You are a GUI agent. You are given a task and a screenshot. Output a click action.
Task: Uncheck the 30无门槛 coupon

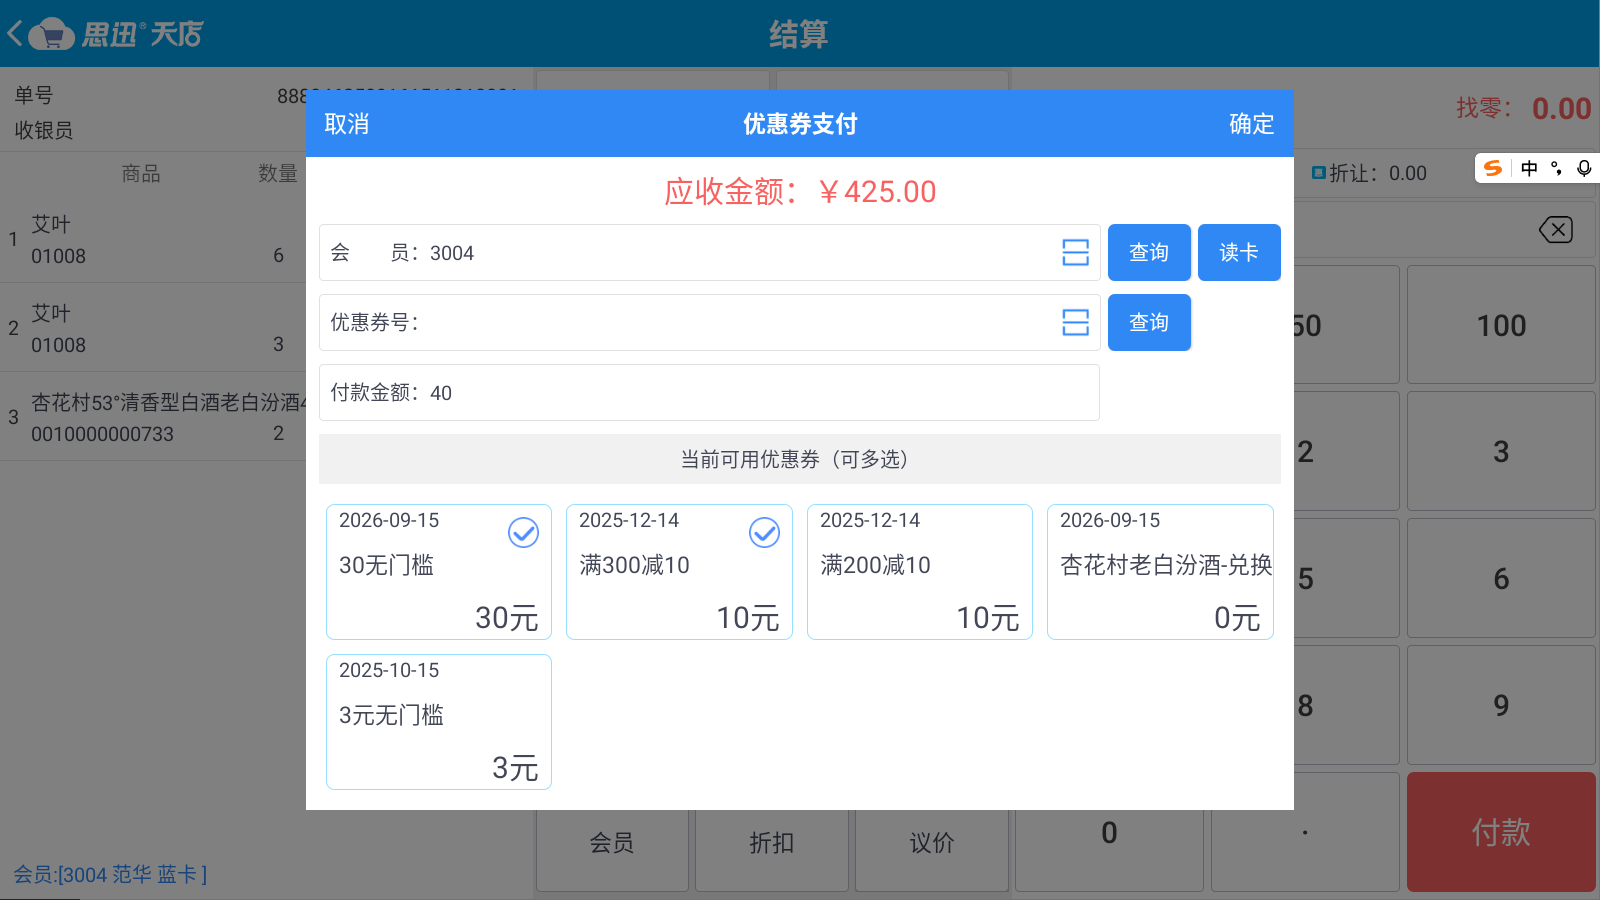523,533
